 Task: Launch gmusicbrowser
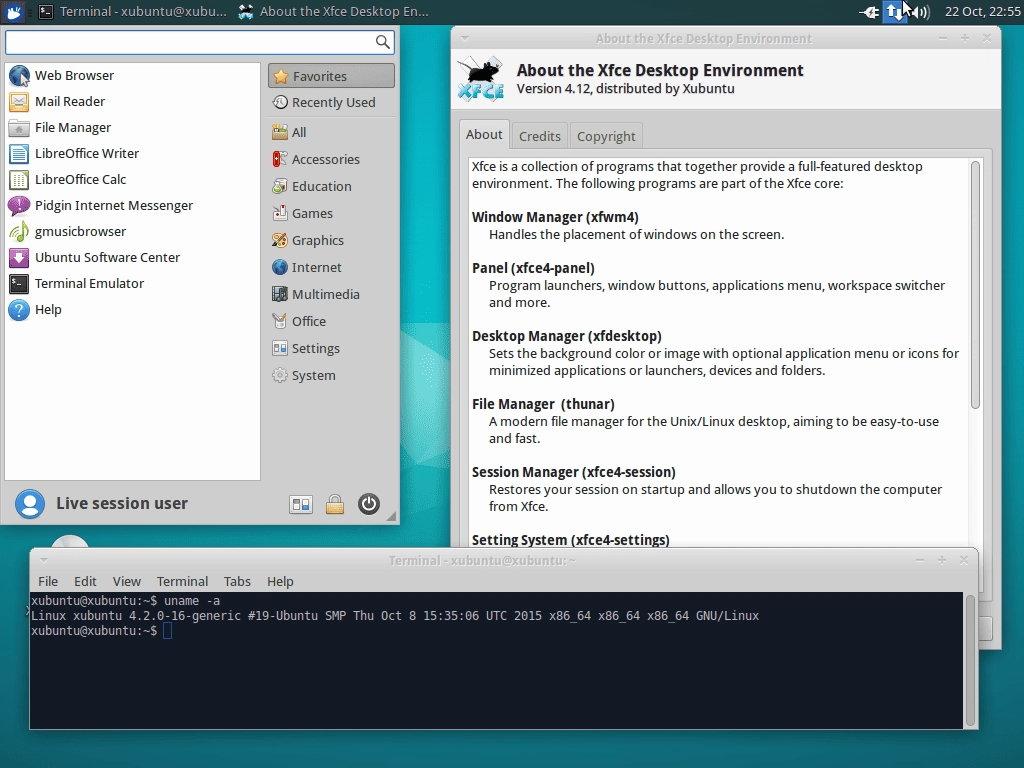tap(133, 232)
